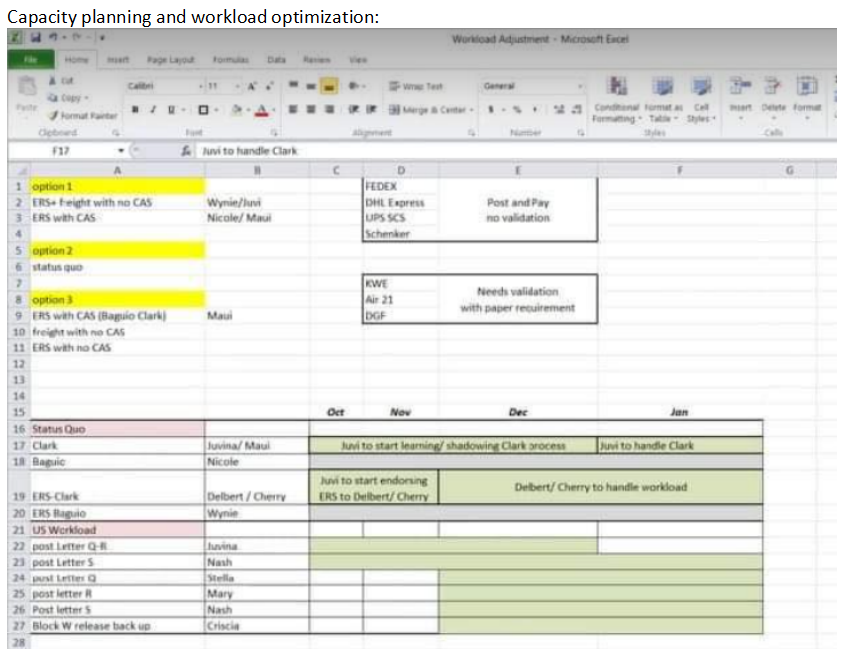Increase font size with the large A icon
Screen dimensions: 842x657
(x=251, y=86)
